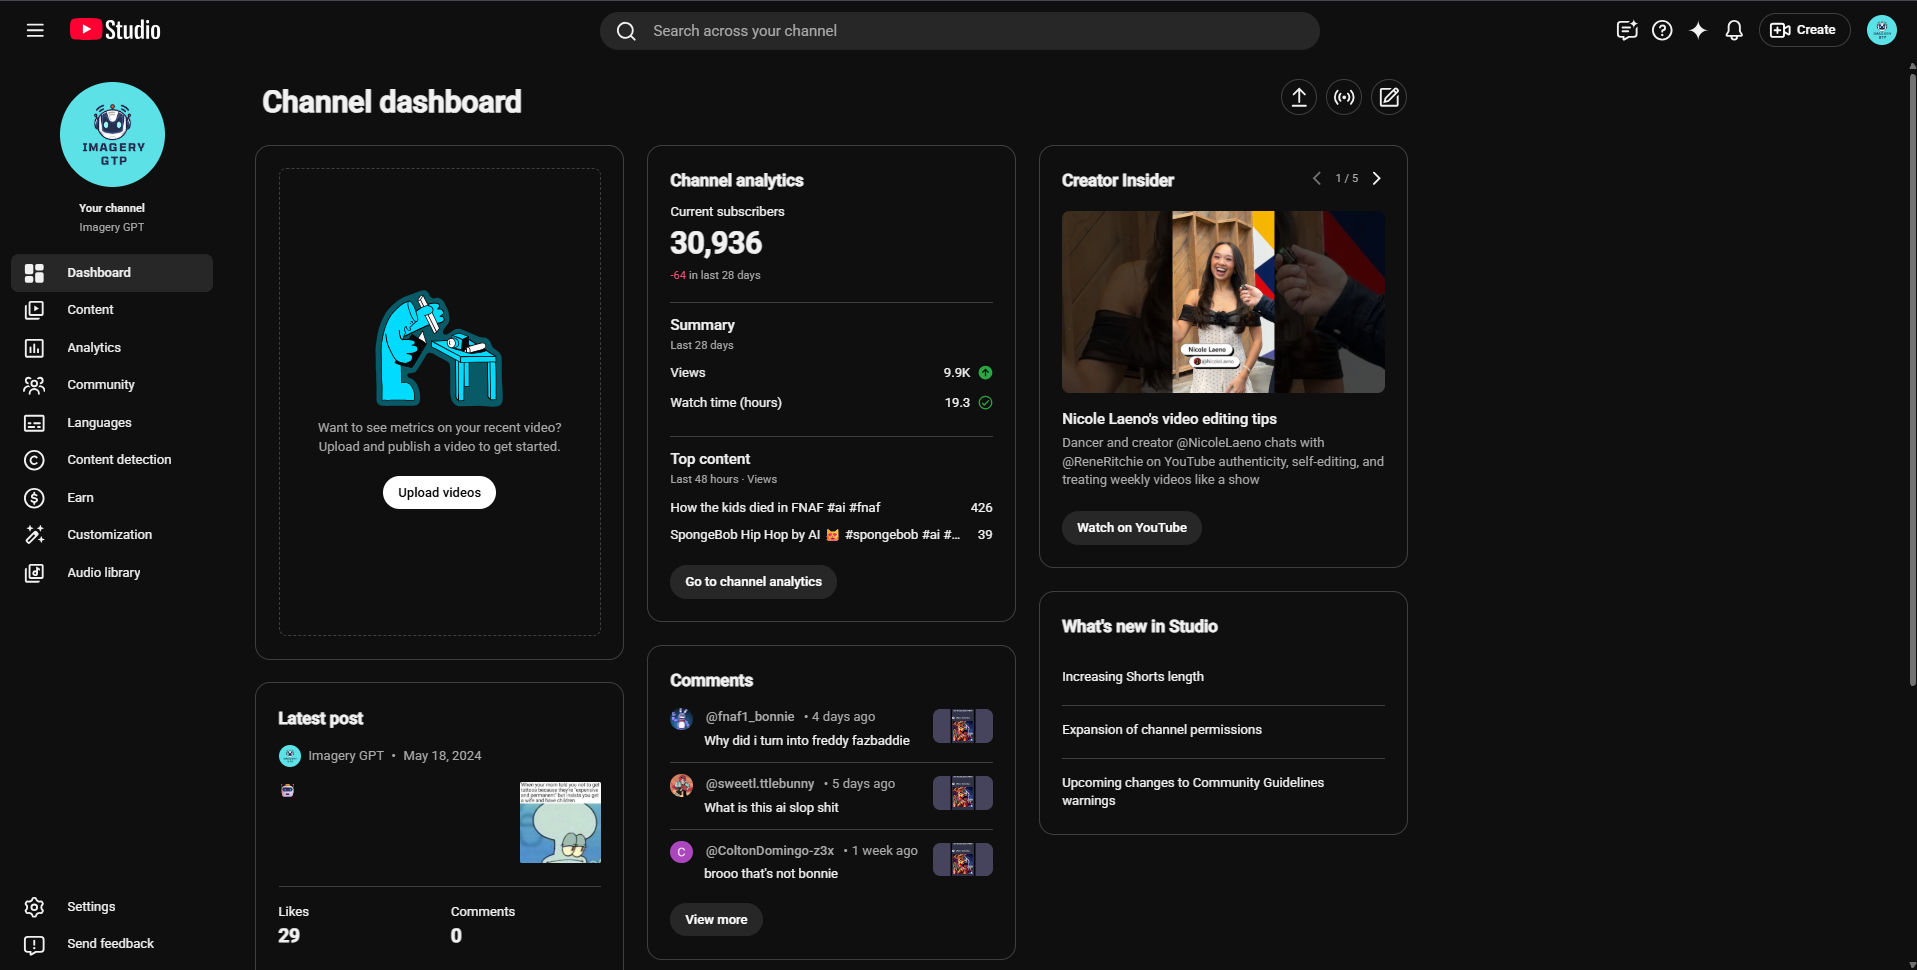Image resolution: width=1917 pixels, height=970 pixels.
Task: Click View more comments button
Action: 716,920
